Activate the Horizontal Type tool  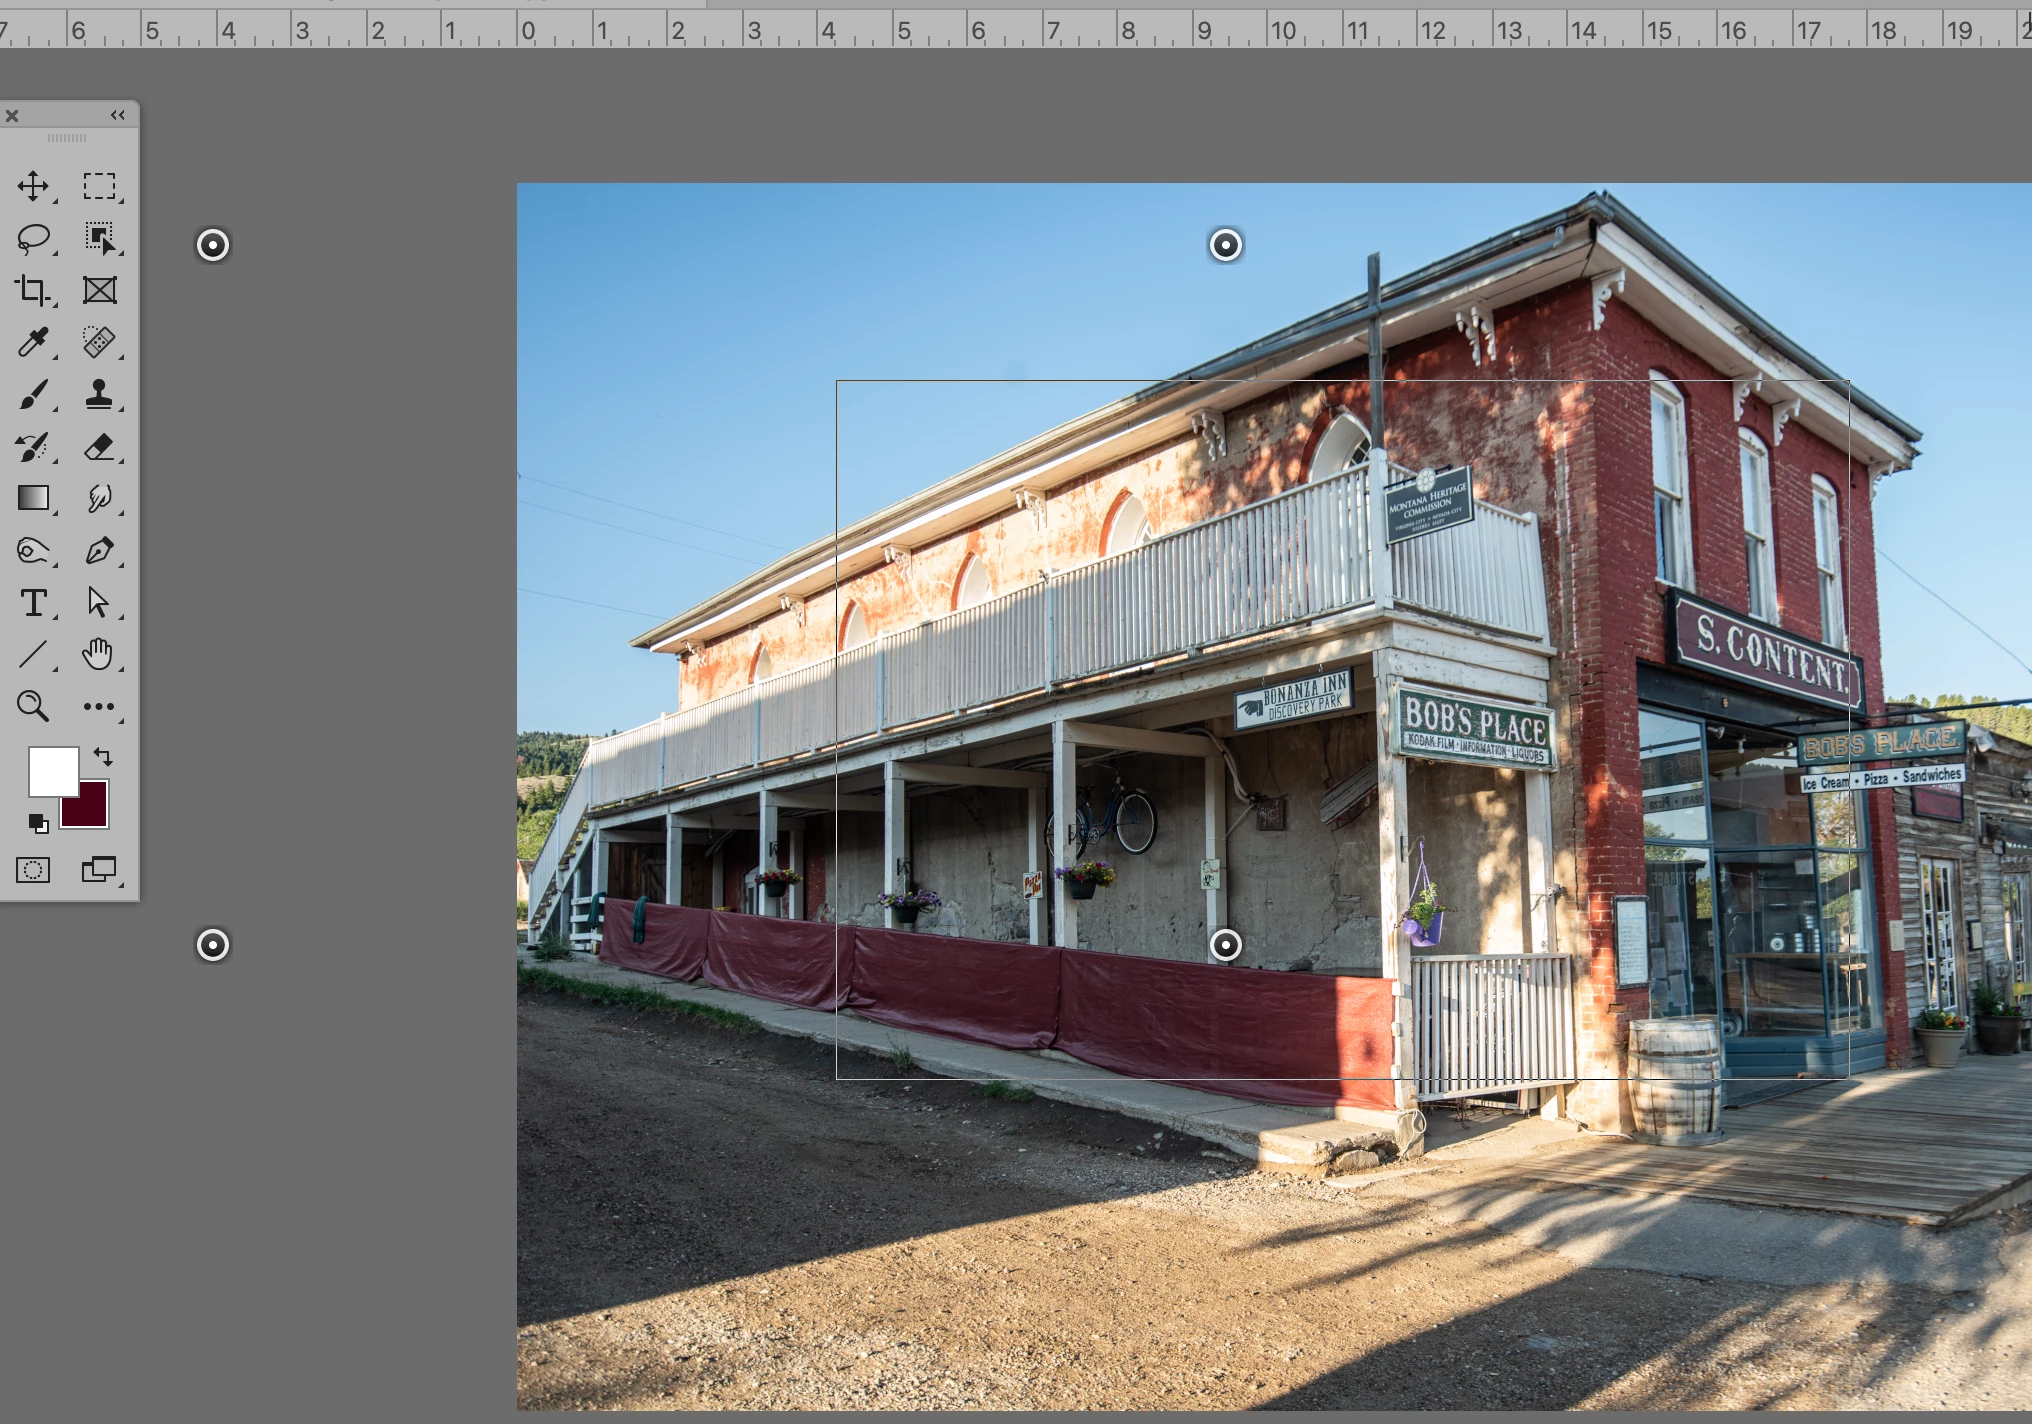click(x=33, y=603)
